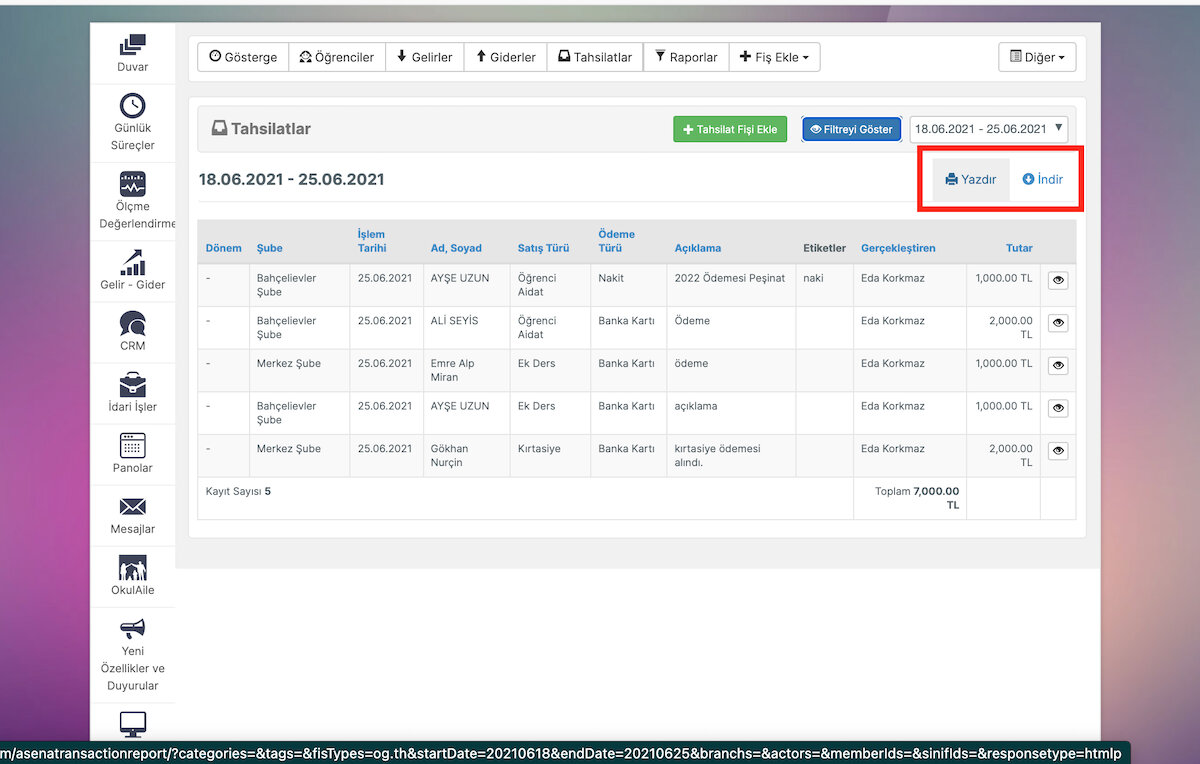The height and width of the screenshot is (764, 1200).
Task: Open Ölçme Değerlendirme sidebar icon
Action: (132, 184)
